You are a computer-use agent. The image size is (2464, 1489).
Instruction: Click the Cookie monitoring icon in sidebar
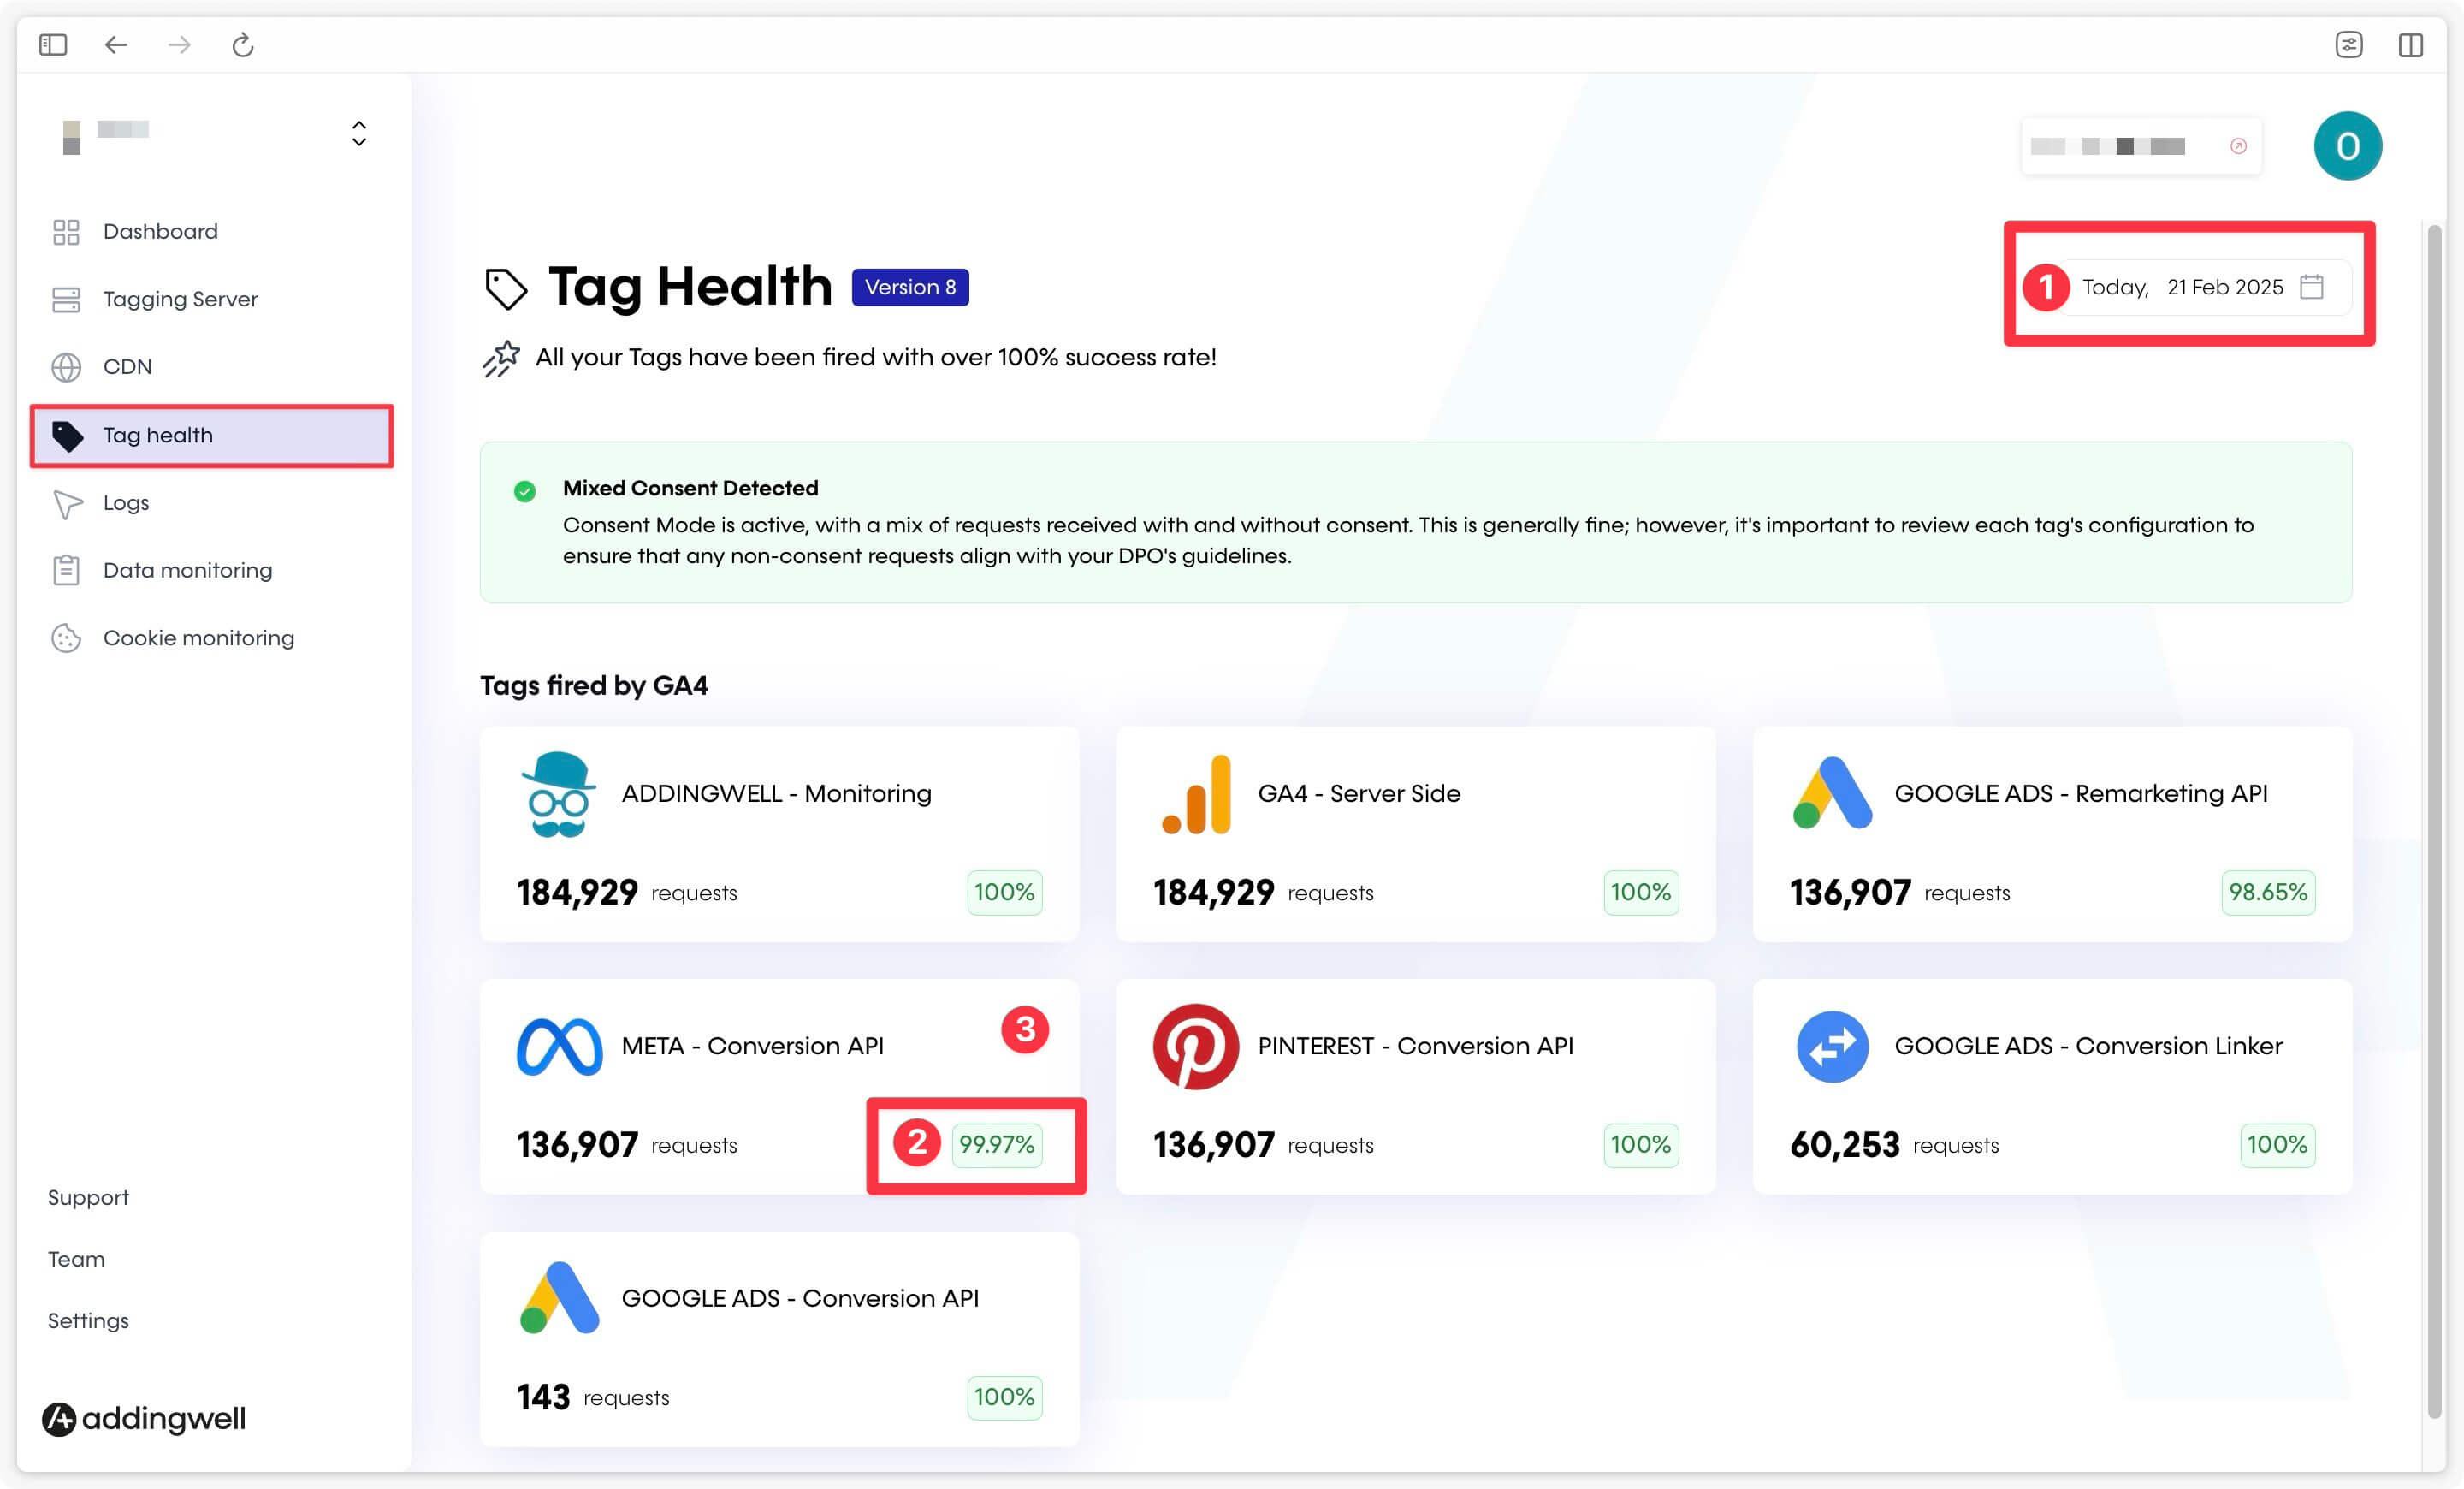click(x=65, y=638)
